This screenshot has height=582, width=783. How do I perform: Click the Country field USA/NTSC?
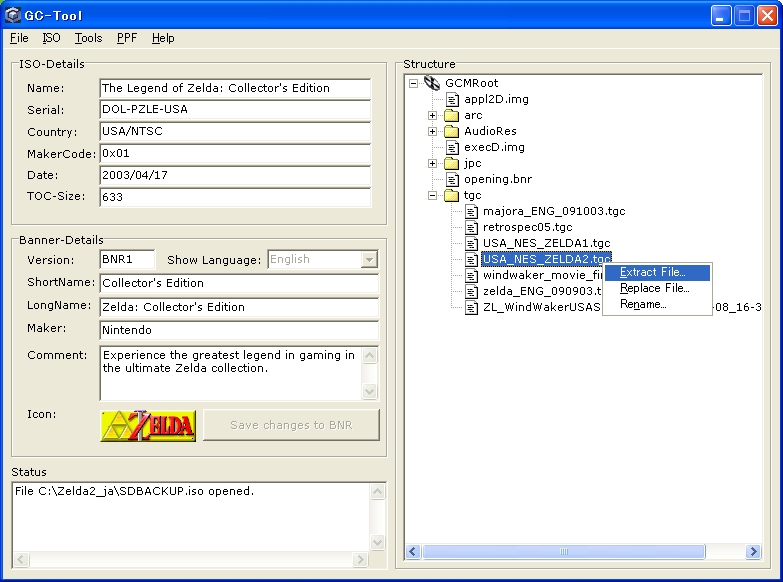click(235, 131)
